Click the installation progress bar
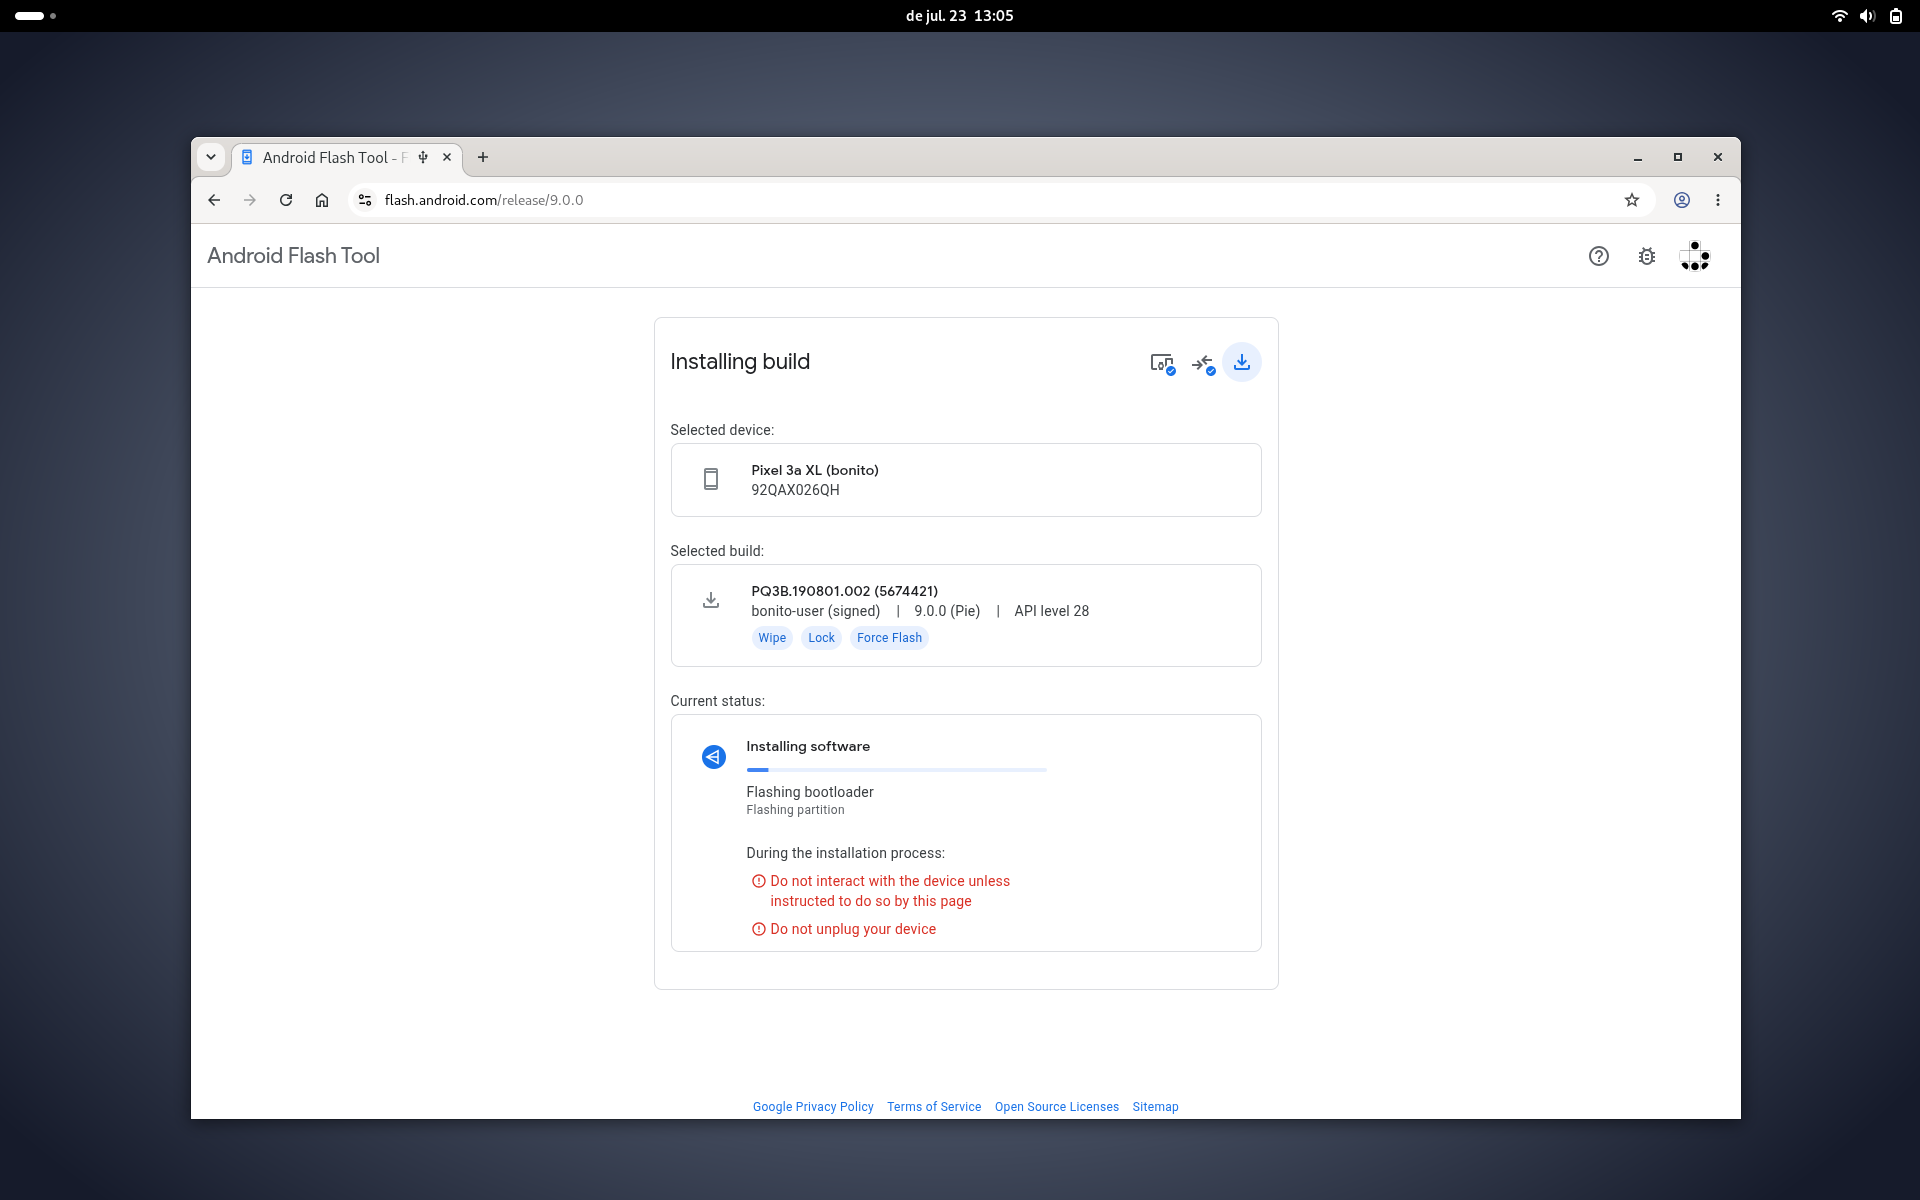 click(896, 770)
